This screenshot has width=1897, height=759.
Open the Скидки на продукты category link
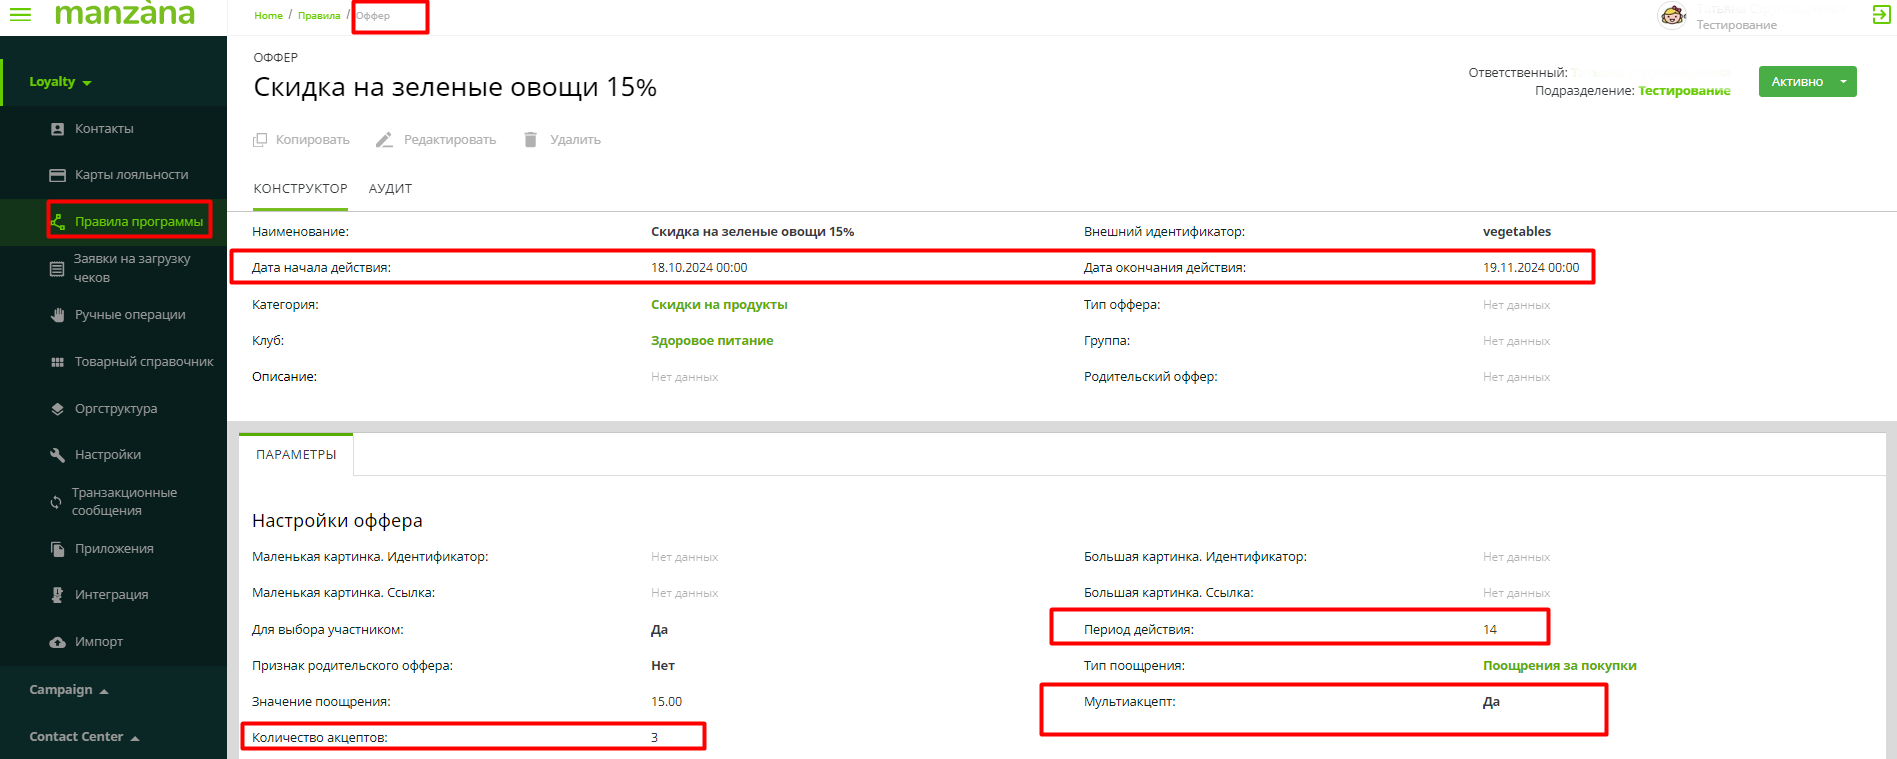[x=719, y=305]
